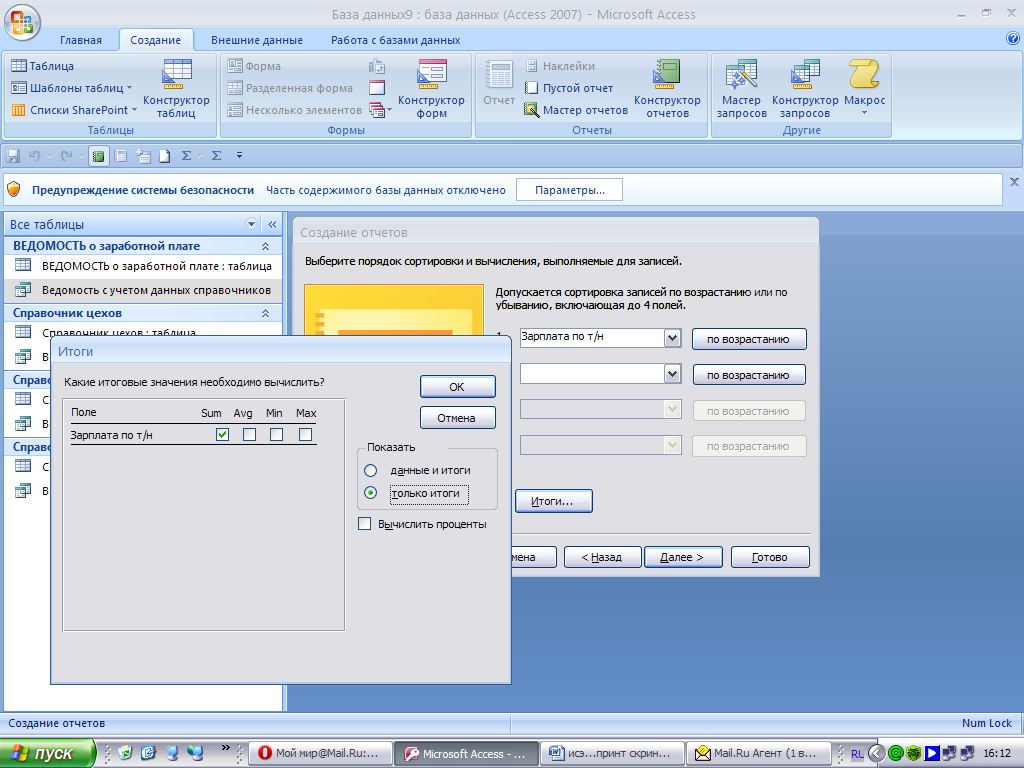This screenshot has width=1024, height=768.
Task: Check the Sum box for Зарплата по т/н
Action: (222, 434)
